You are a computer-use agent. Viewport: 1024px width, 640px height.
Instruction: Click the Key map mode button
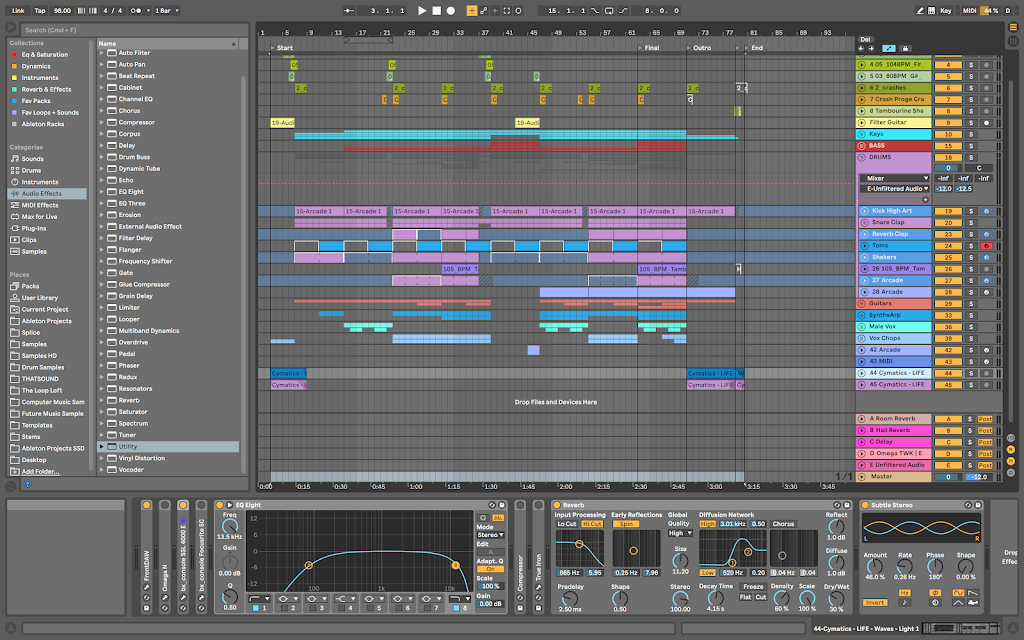[x=946, y=10]
